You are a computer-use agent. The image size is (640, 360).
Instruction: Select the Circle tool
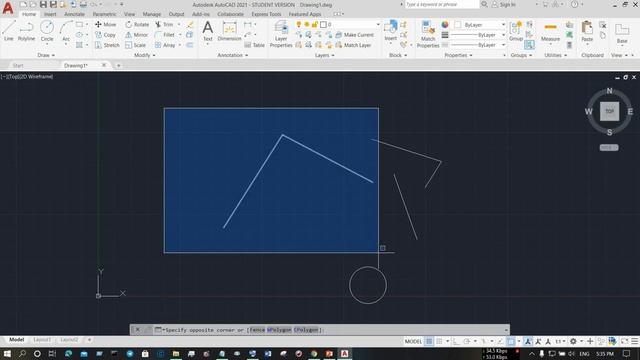tap(47, 31)
